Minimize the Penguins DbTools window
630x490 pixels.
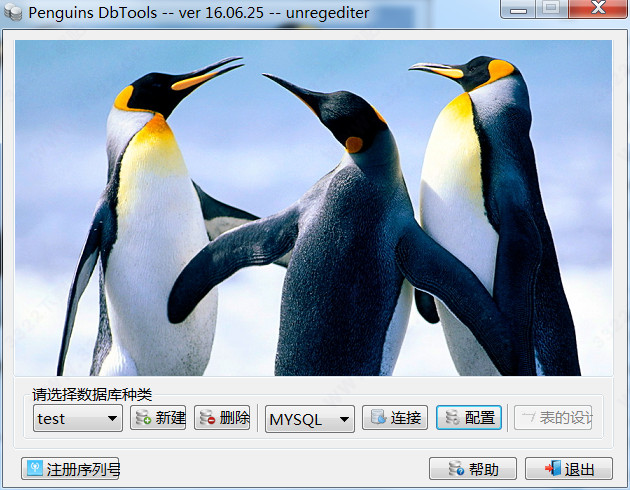tap(518, 9)
